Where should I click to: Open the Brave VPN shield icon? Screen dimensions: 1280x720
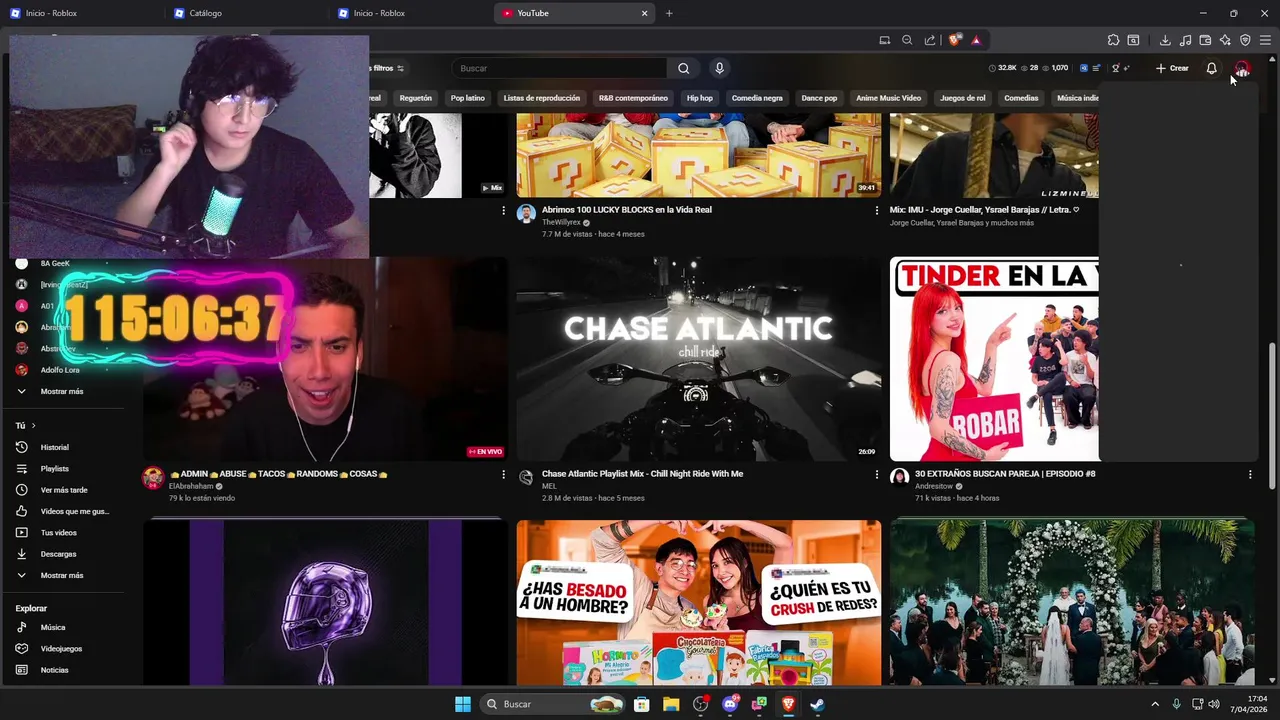tap(1245, 40)
